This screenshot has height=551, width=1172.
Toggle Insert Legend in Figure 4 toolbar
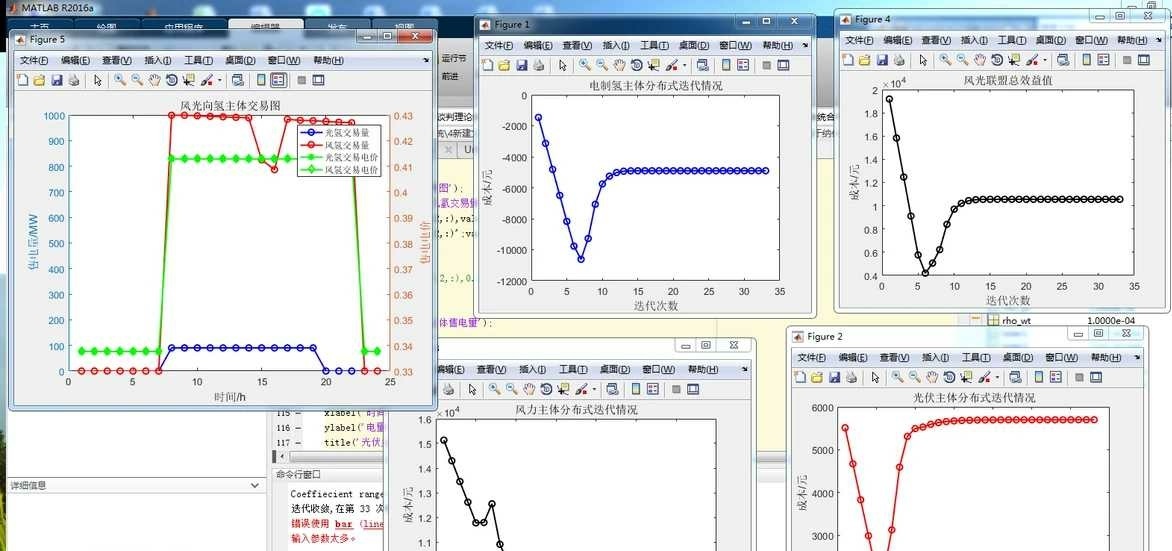tap(1103, 60)
